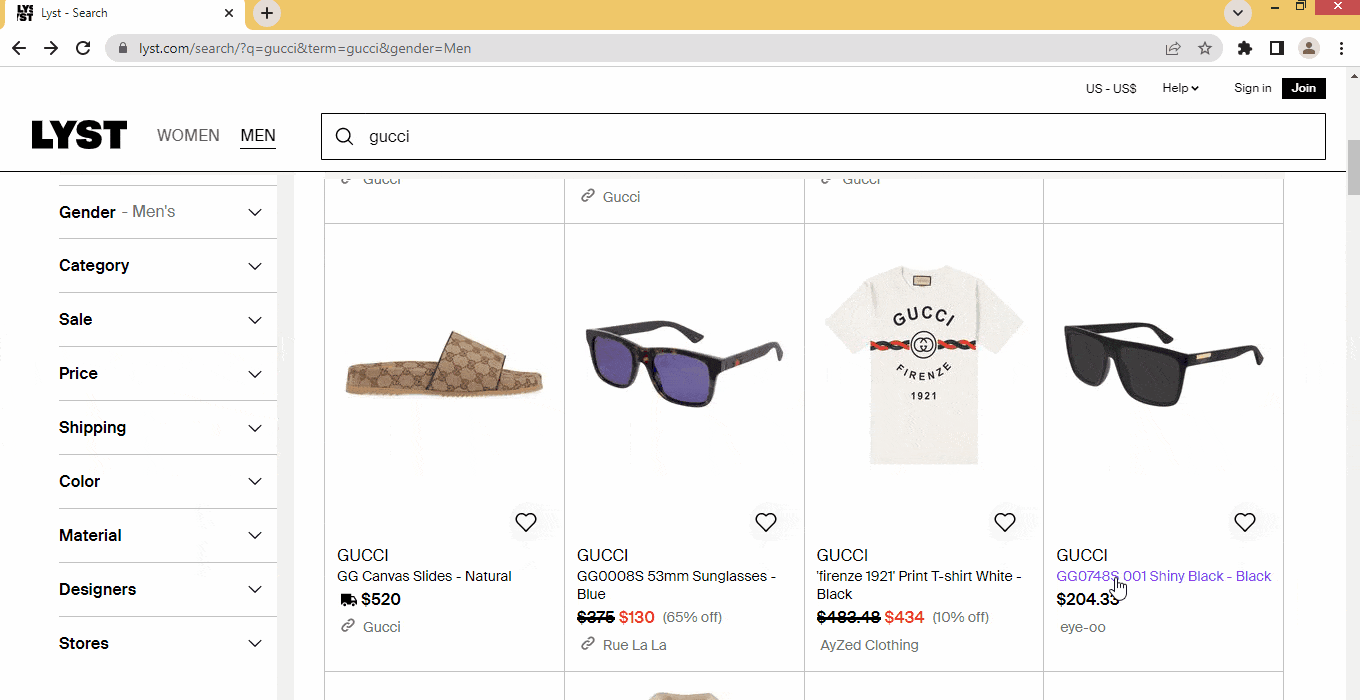Open the black sunglasses product image
This screenshot has height=700, width=1360.
1164,366
